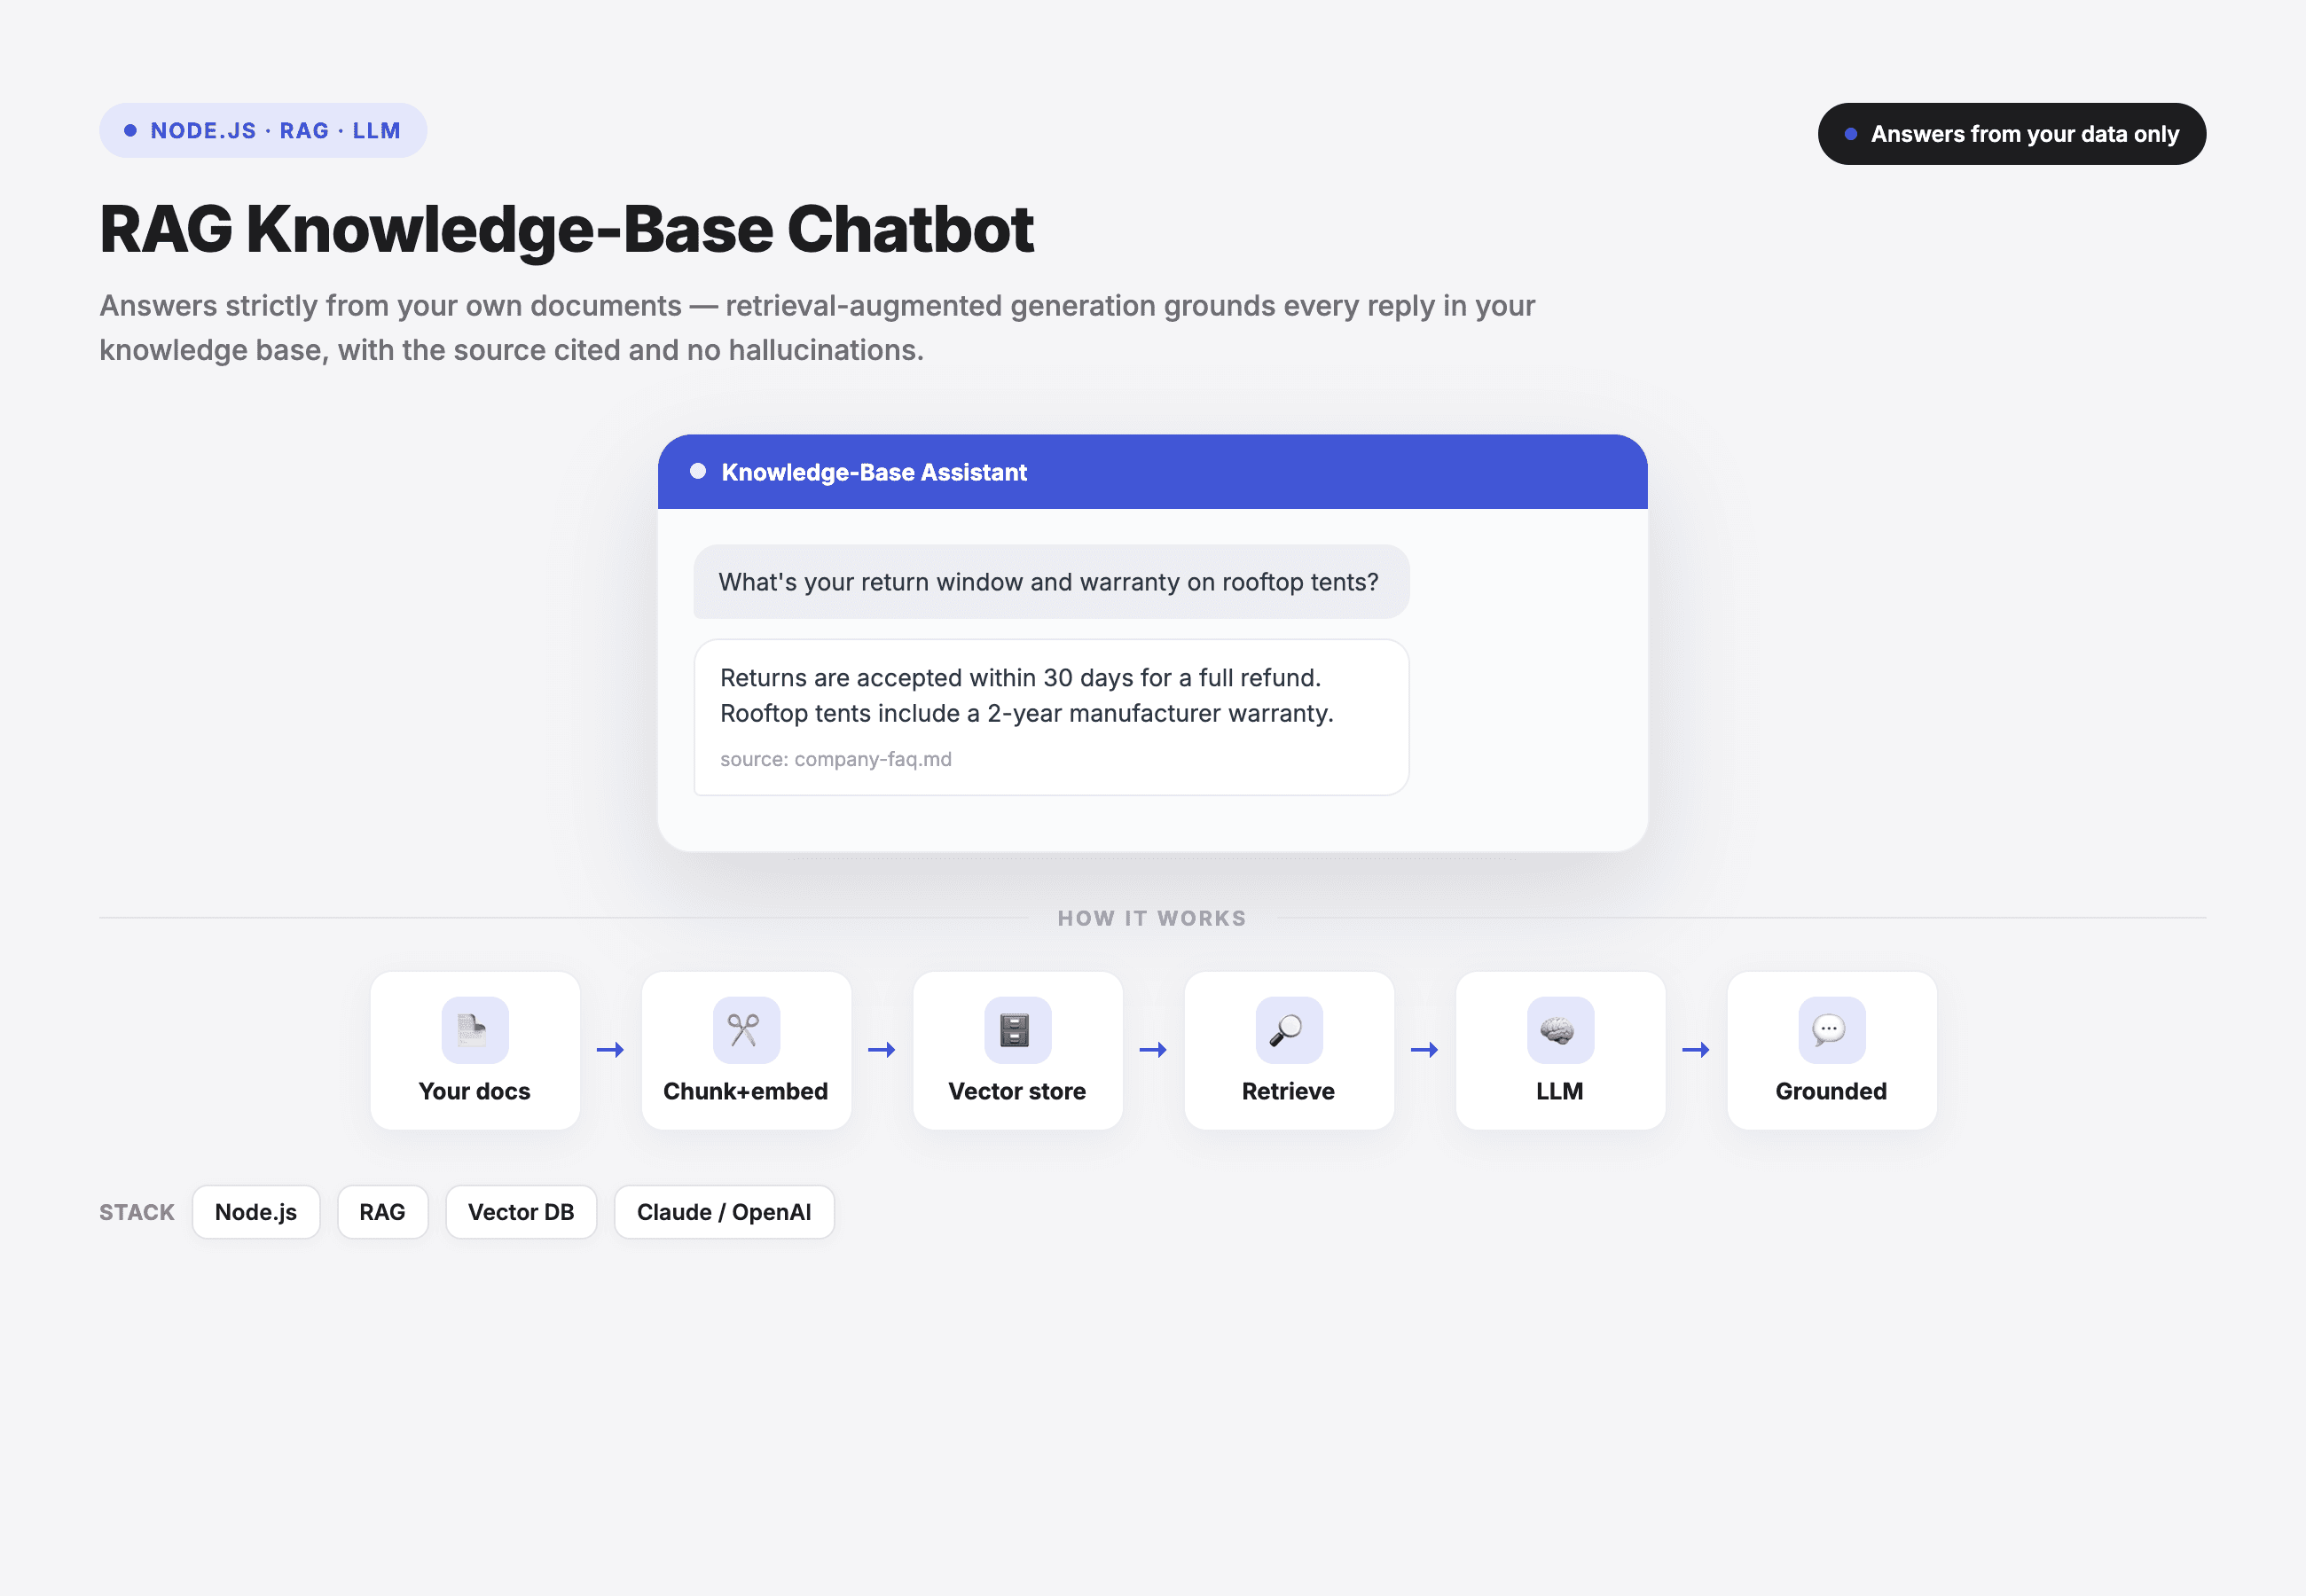Select the Claude / OpenAI stack chip
This screenshot has width=2306, height=1596.
pos(724,1212)
